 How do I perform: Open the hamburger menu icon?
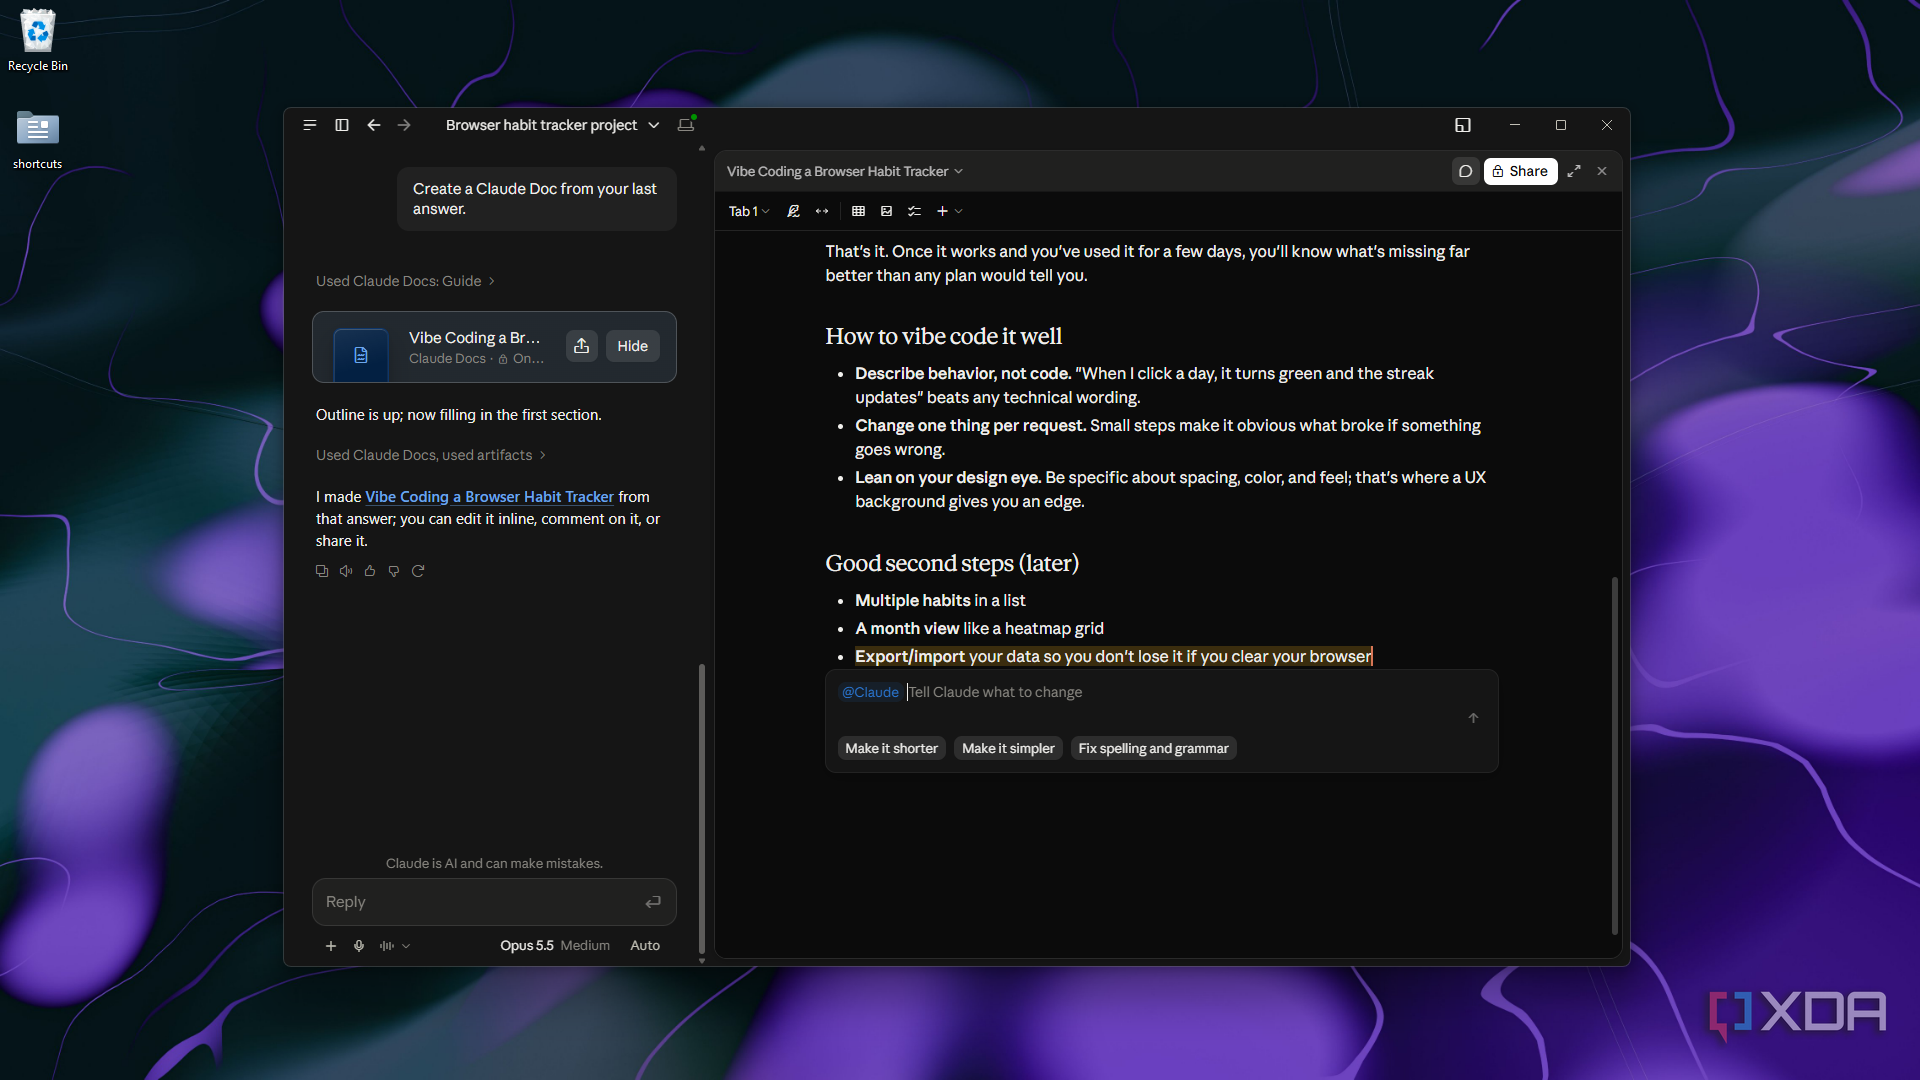tap(310, 125)
